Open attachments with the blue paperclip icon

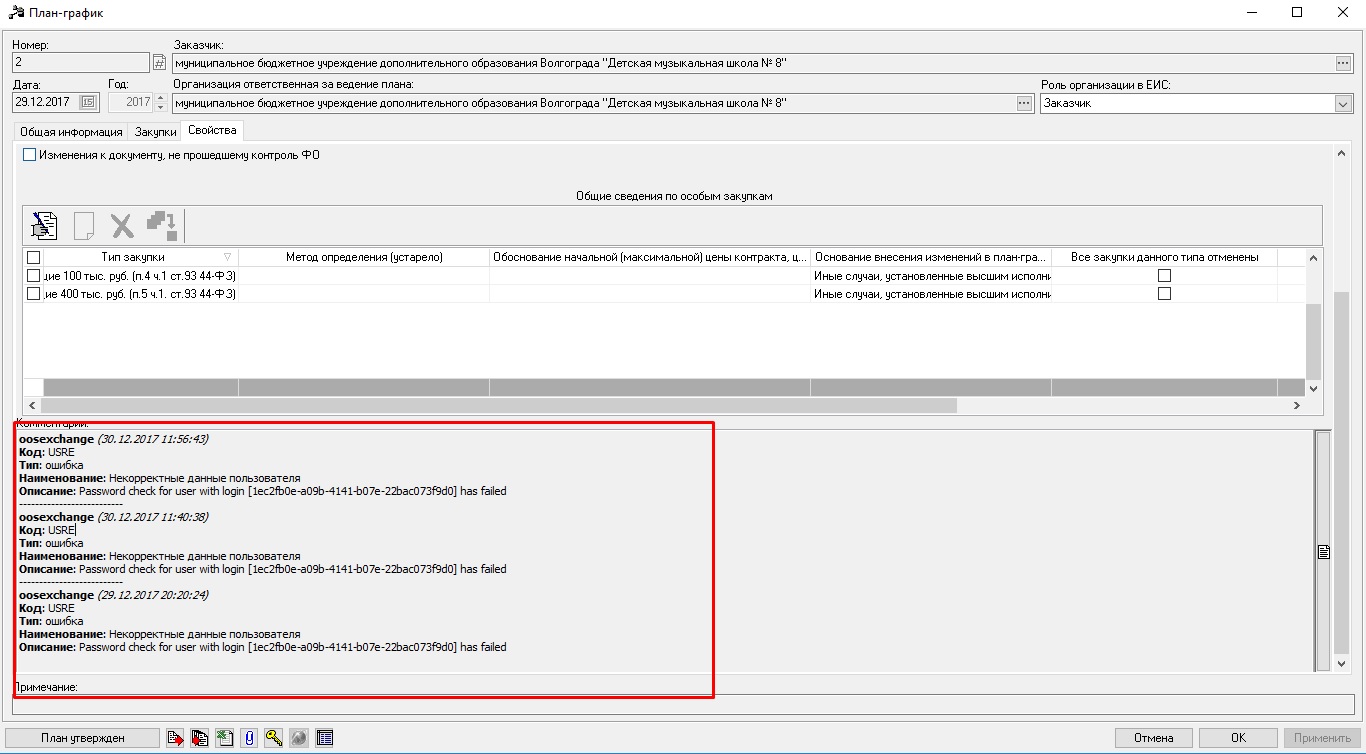(250, 738)
